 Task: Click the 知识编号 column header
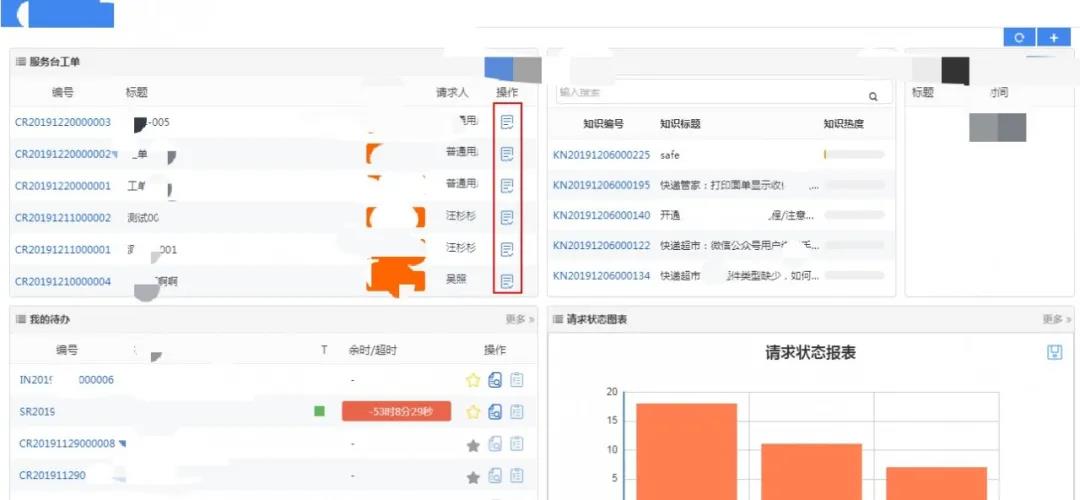603,124
